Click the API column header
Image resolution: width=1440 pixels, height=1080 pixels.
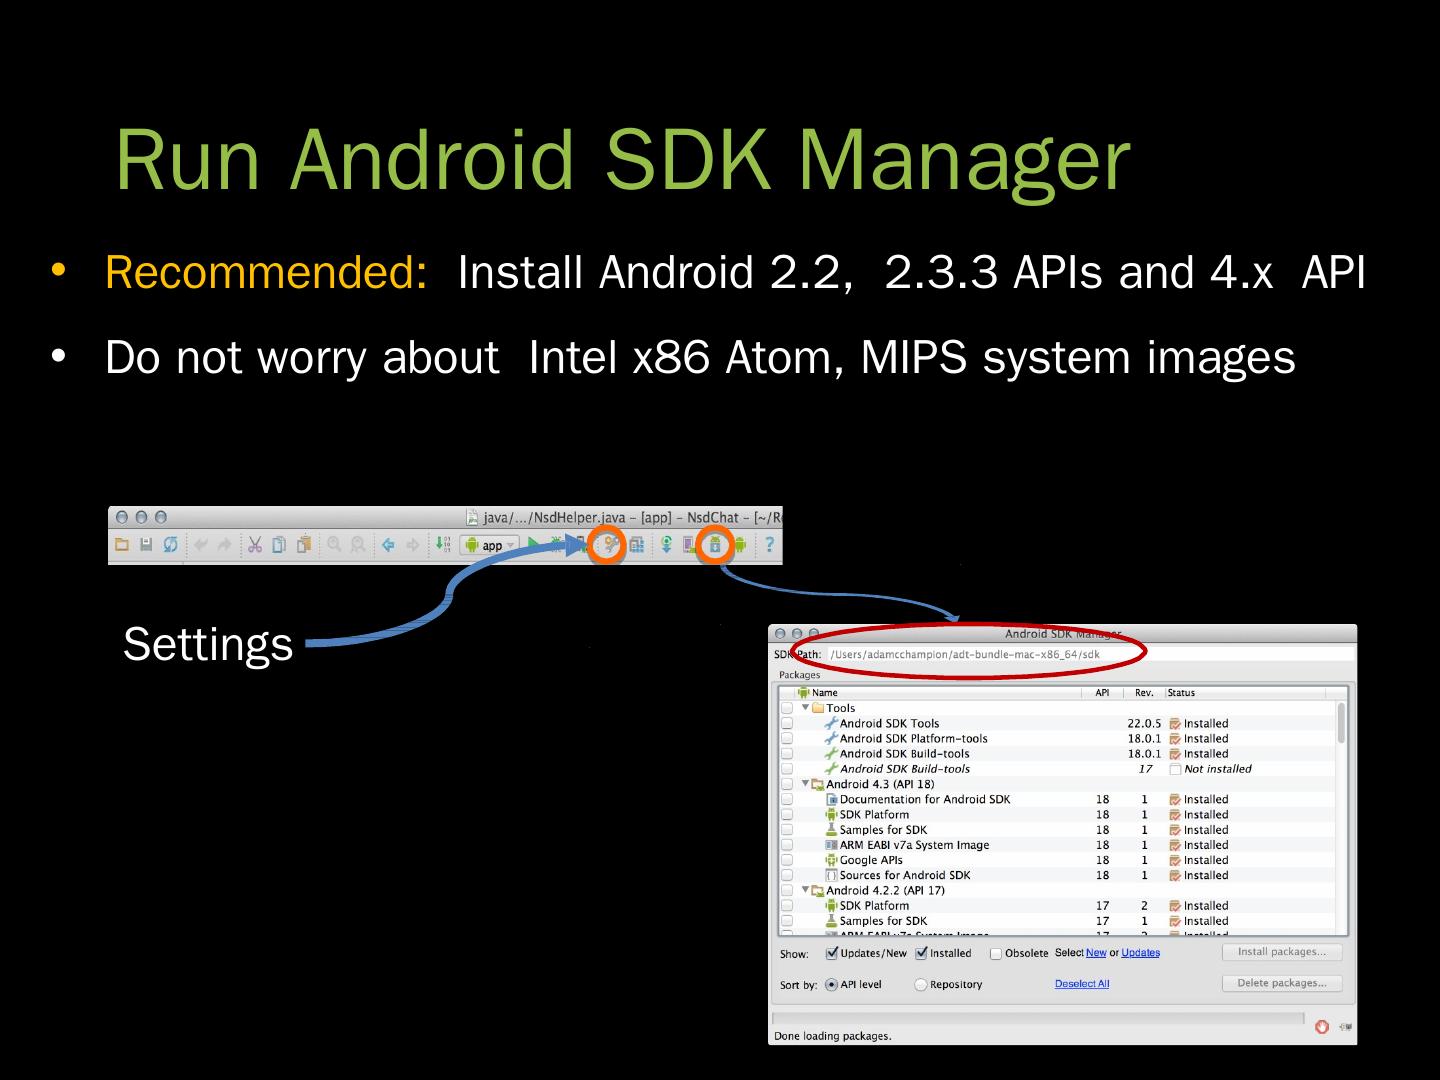(1102, 693)
